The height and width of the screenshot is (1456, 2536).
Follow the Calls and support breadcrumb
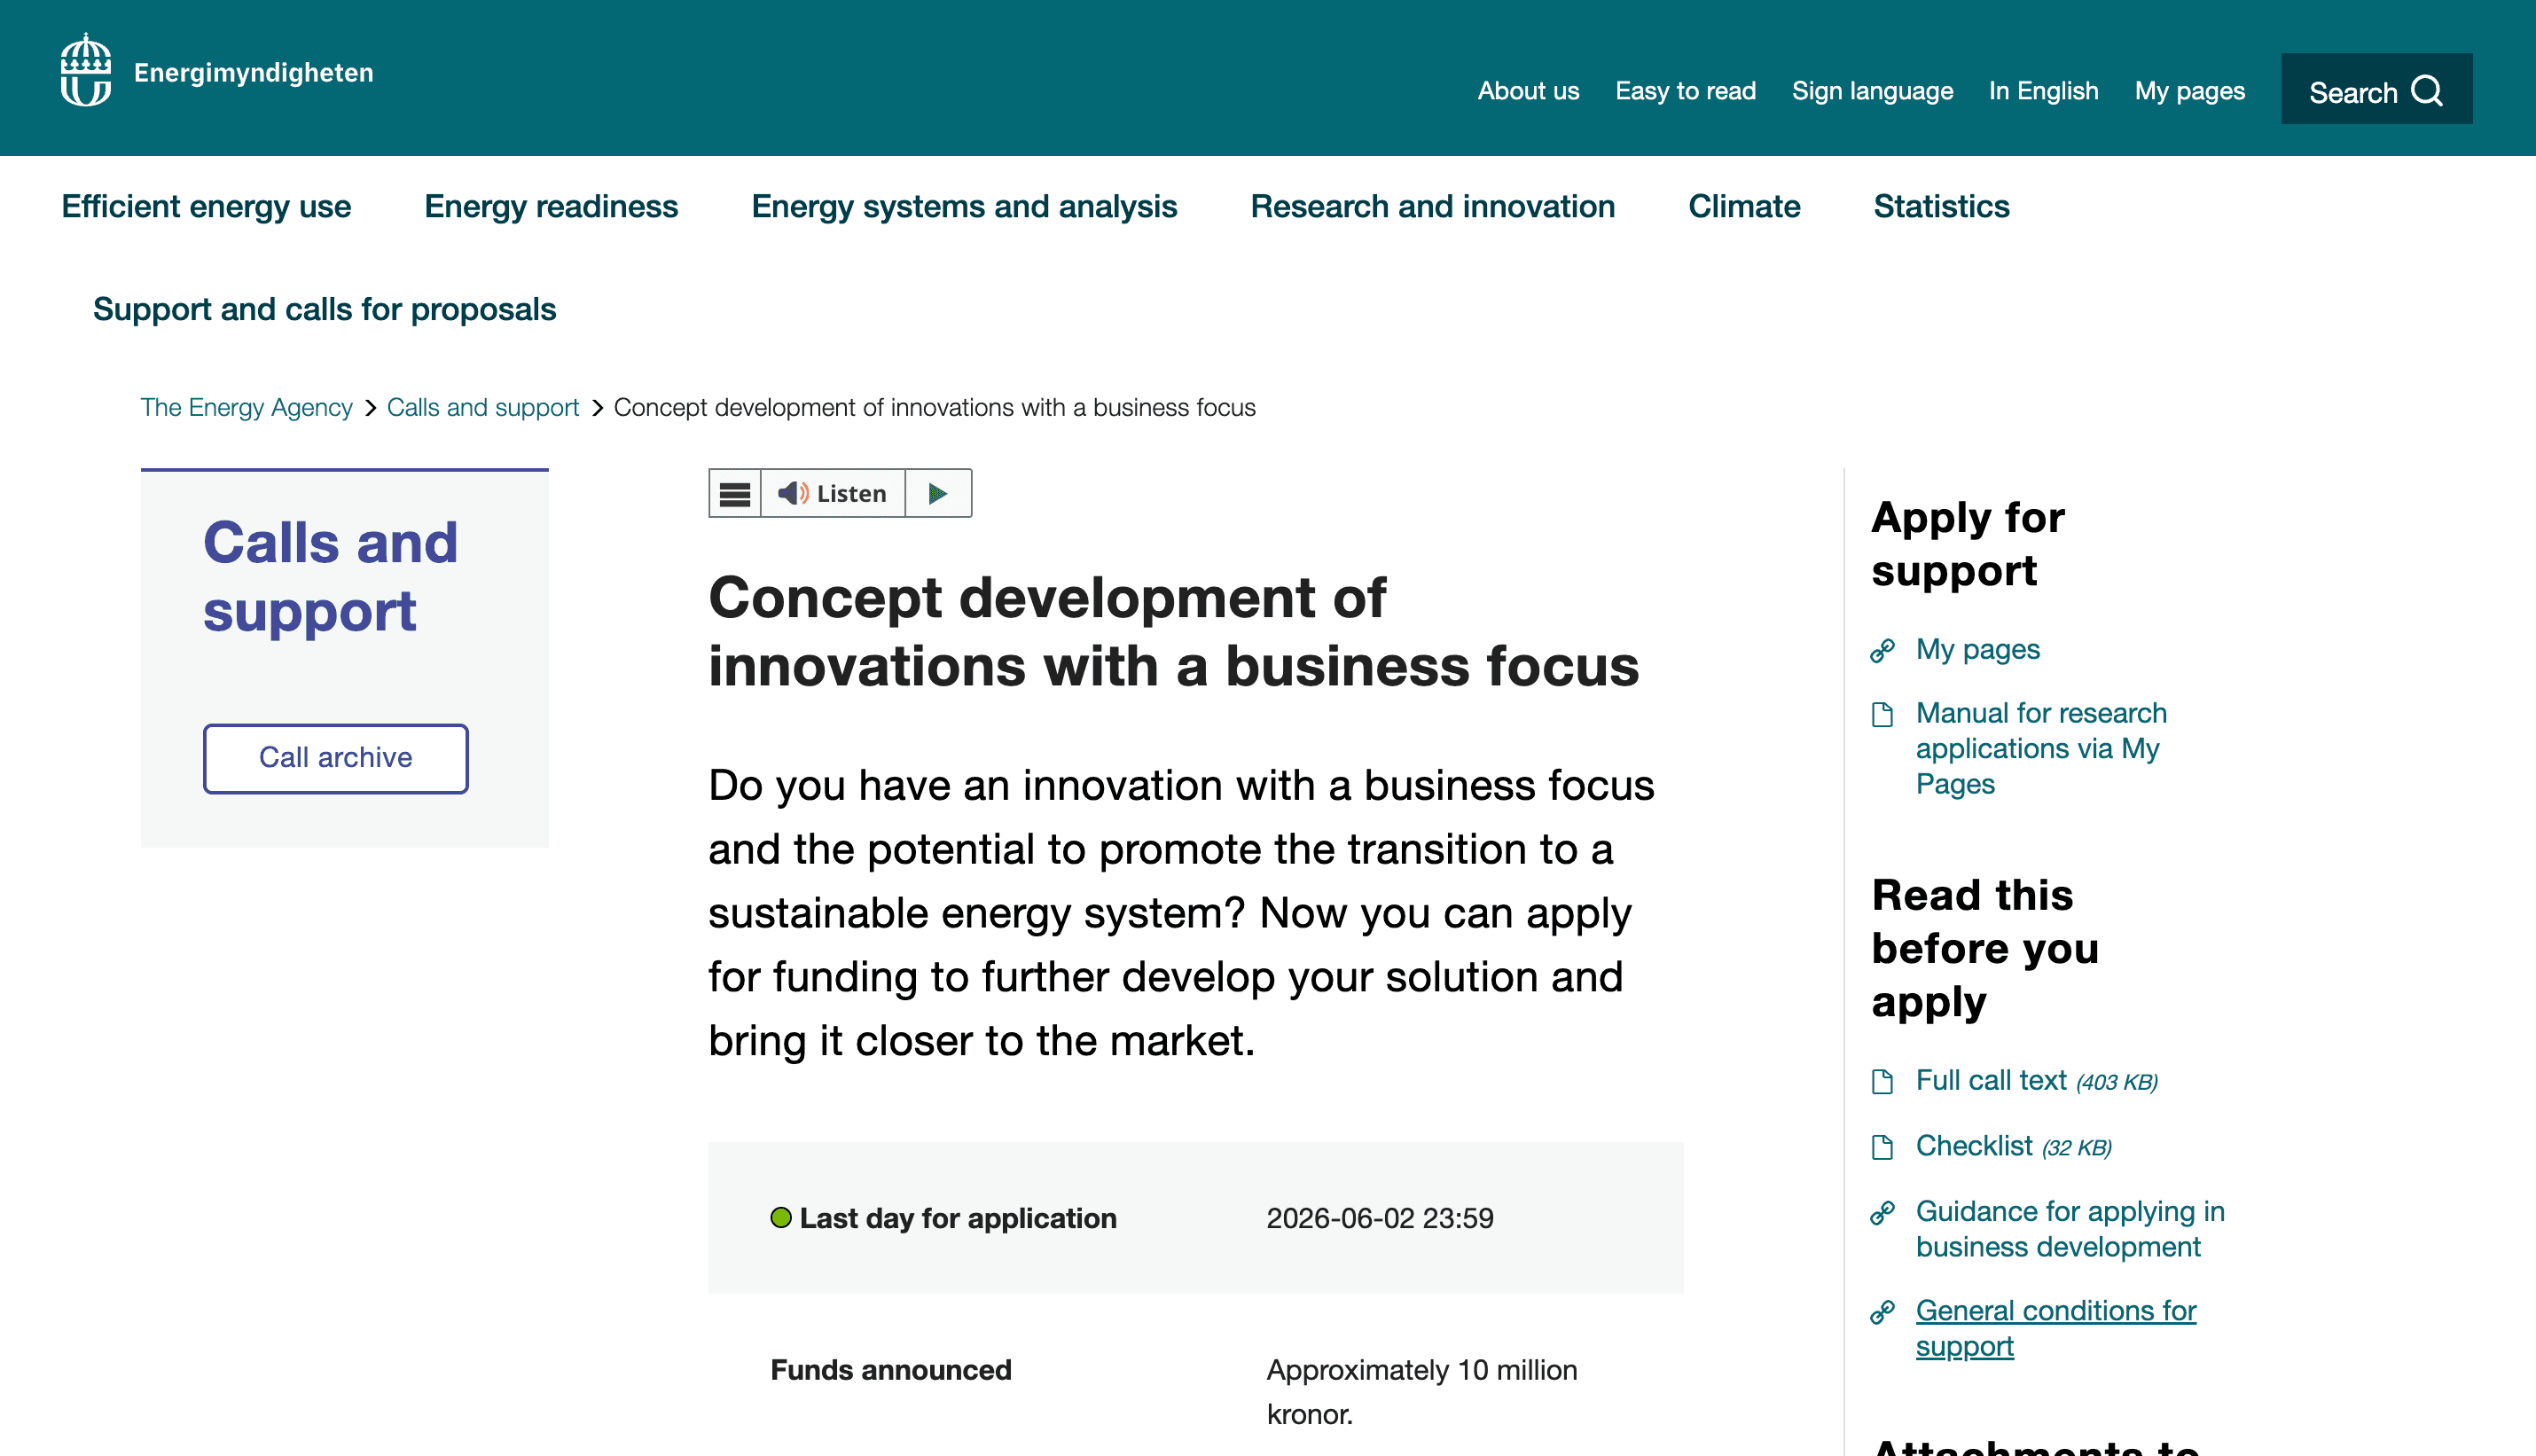click(483, 407)
